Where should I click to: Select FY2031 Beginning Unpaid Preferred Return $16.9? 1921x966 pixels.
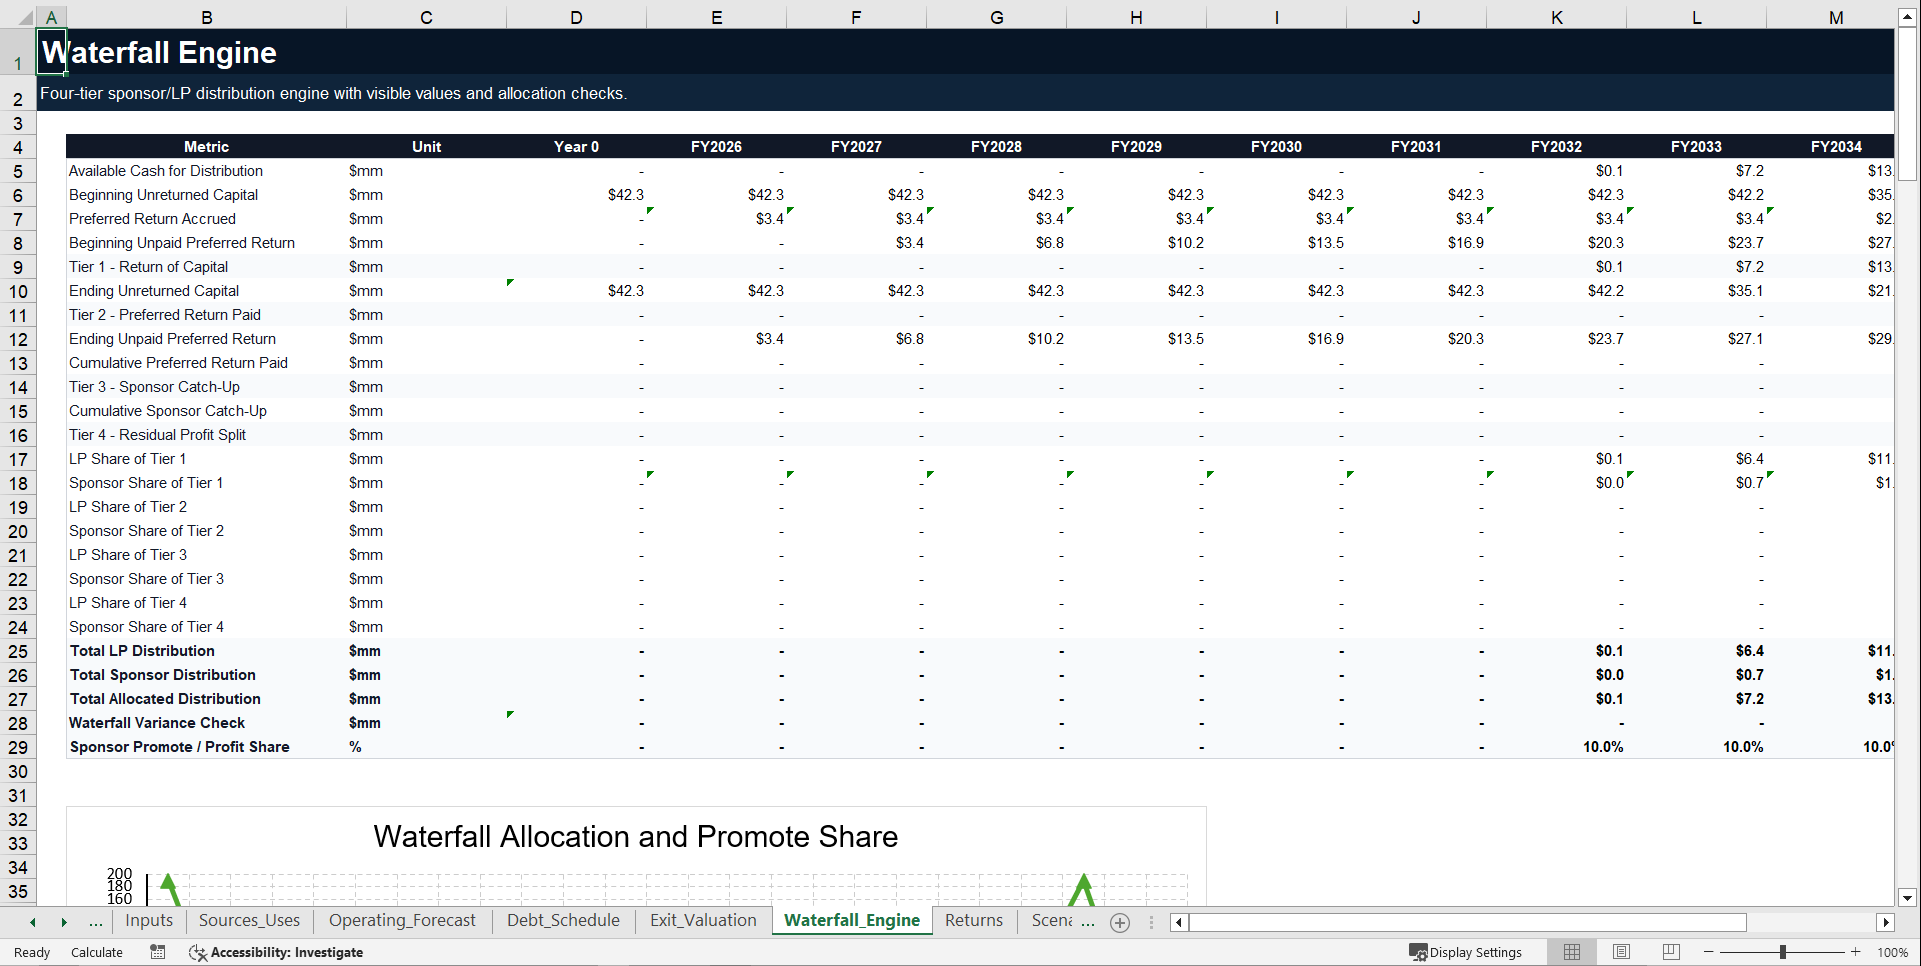[1416, 243]
